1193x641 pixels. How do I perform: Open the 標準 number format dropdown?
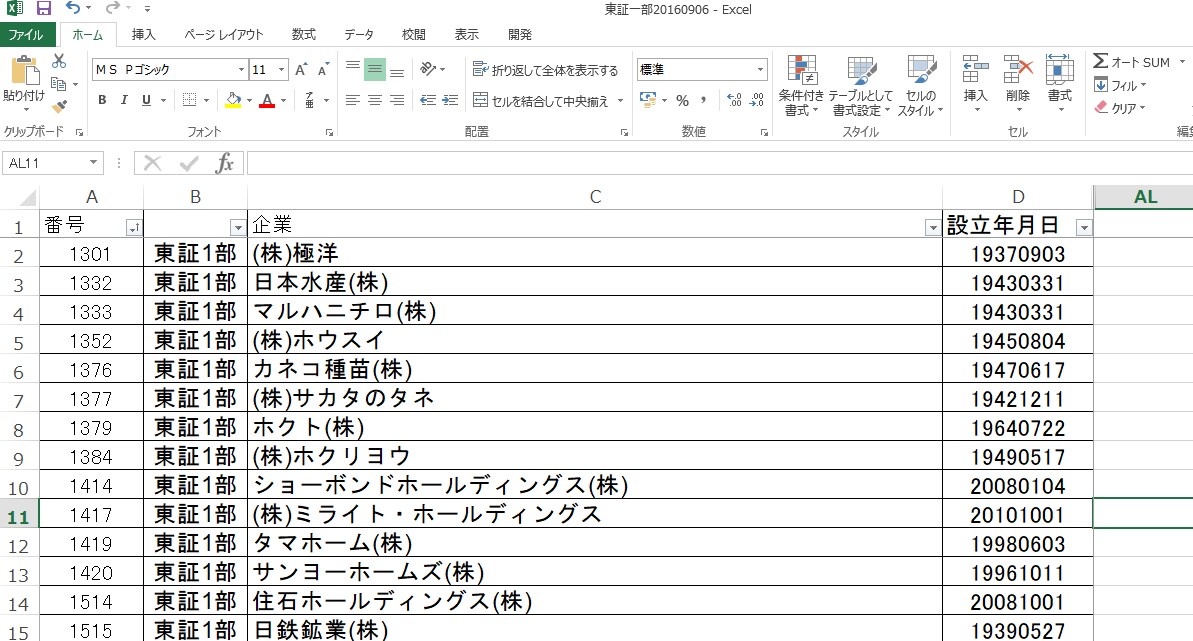click(760, 69)
